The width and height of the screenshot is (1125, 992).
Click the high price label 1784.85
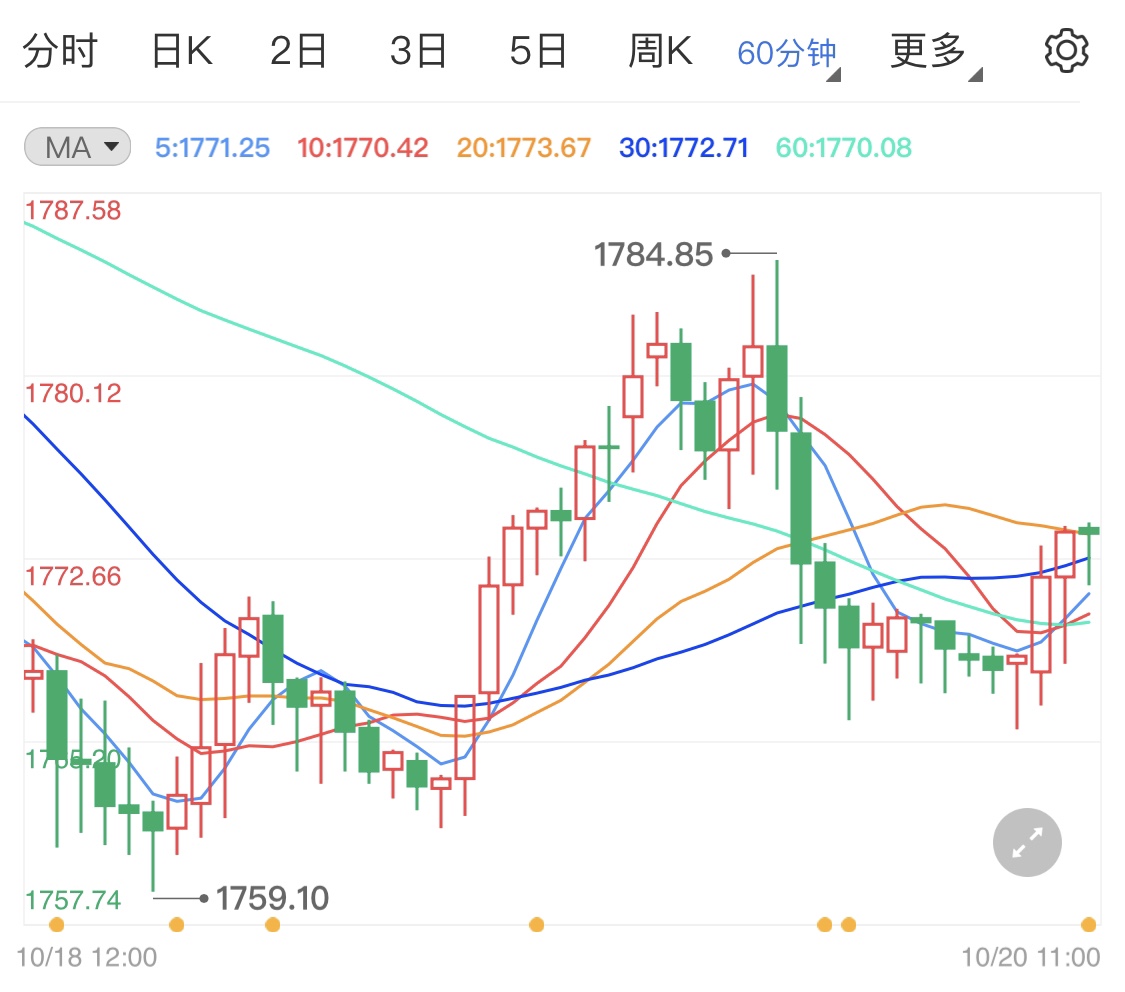tap(653, 254)
